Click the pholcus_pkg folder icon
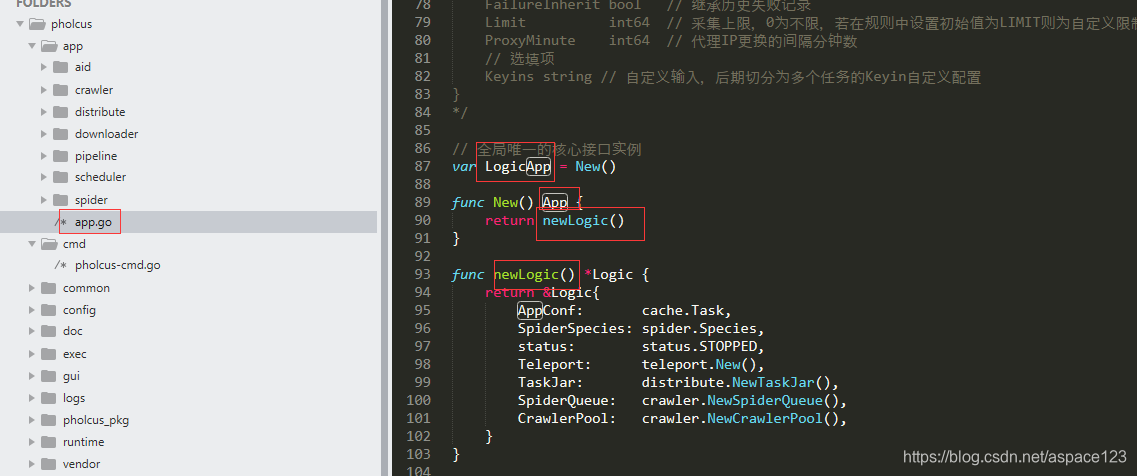Screen dimensions: 1137x476 (49, 420)
